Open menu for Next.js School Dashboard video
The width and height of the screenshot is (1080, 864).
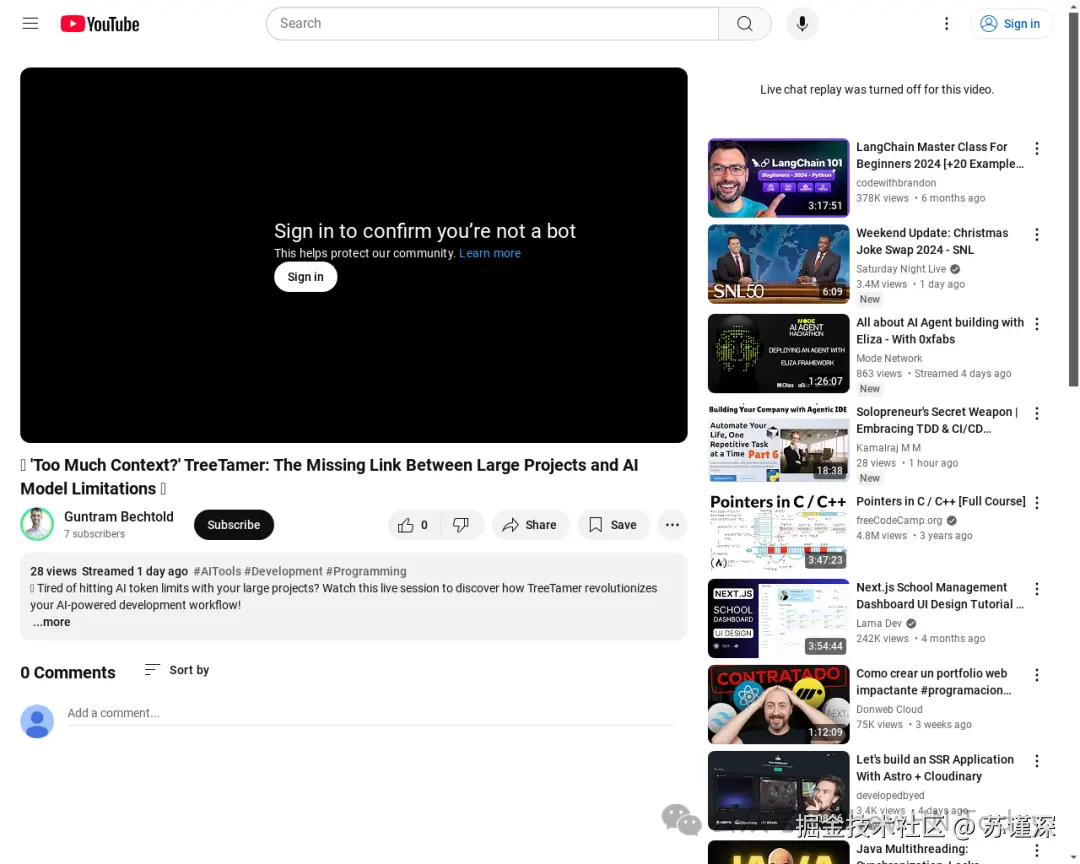click(x=1036, y=589)
